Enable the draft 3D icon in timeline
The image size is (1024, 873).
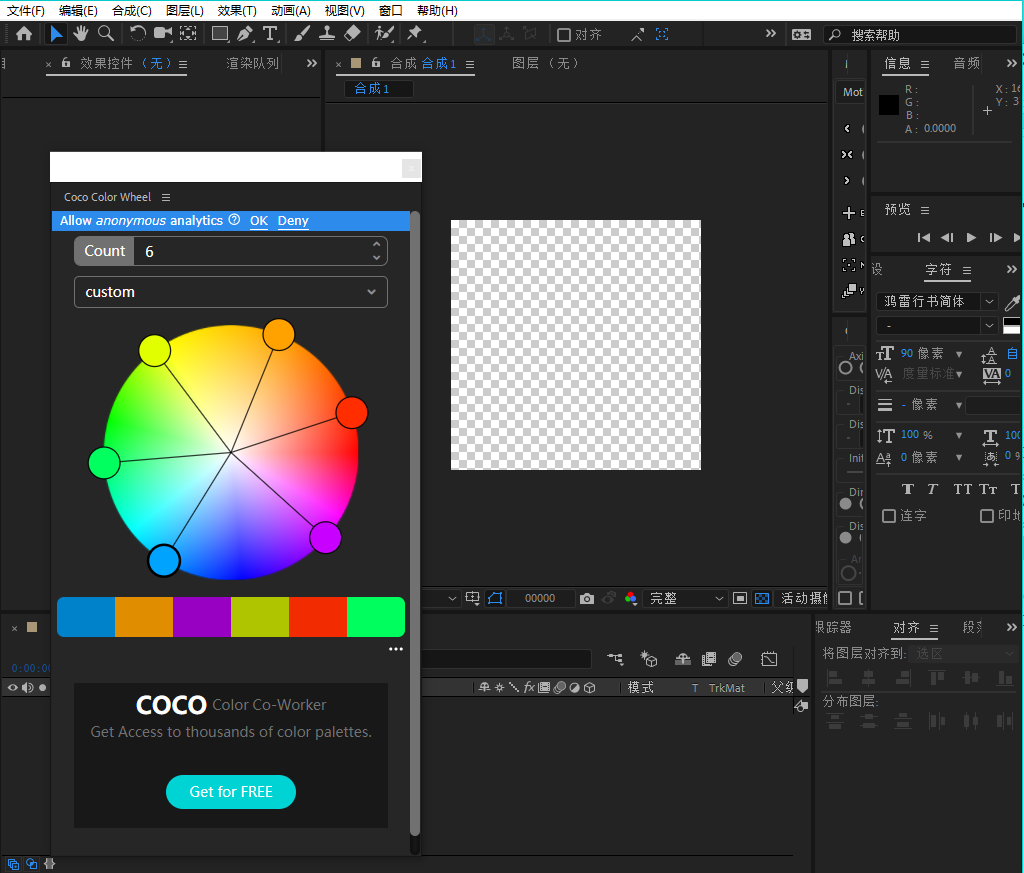pos(648,659)
